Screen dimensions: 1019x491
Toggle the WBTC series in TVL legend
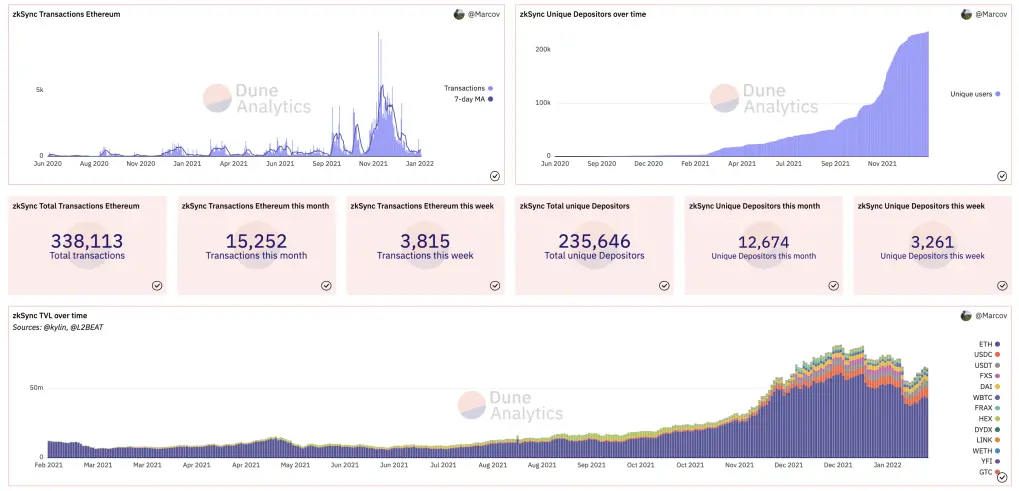coord(987,397)
